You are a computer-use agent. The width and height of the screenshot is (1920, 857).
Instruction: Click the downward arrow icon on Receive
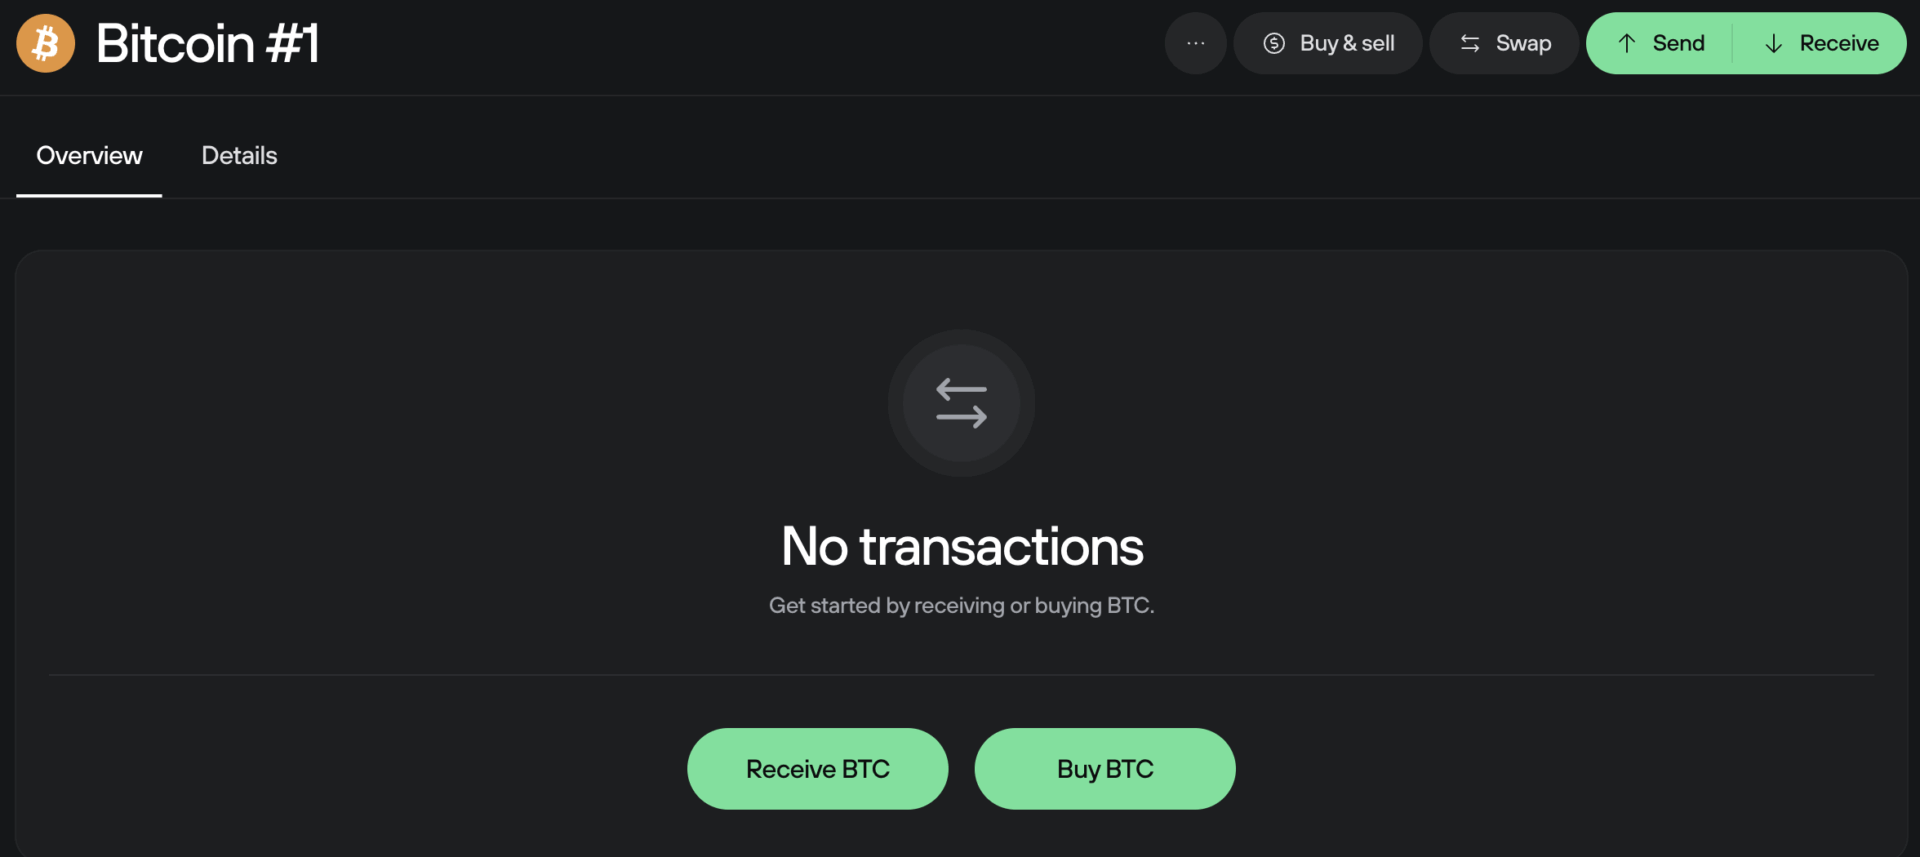click(x=1775, y=43)
